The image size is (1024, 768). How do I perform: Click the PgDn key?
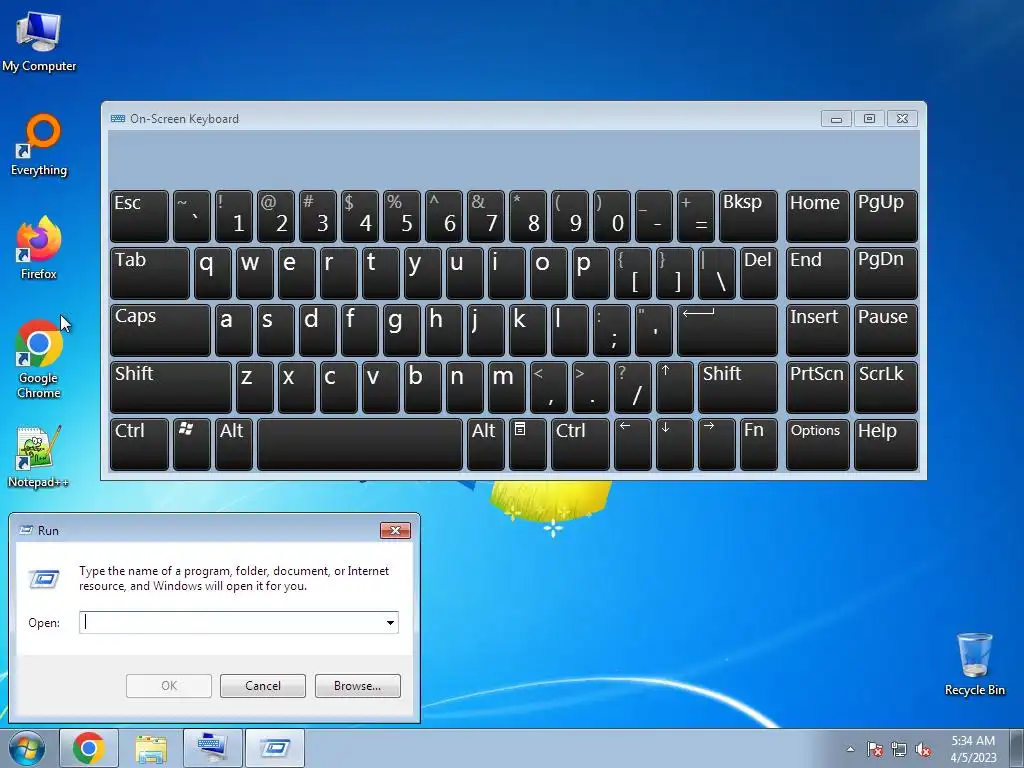click(x=886, y=273)
